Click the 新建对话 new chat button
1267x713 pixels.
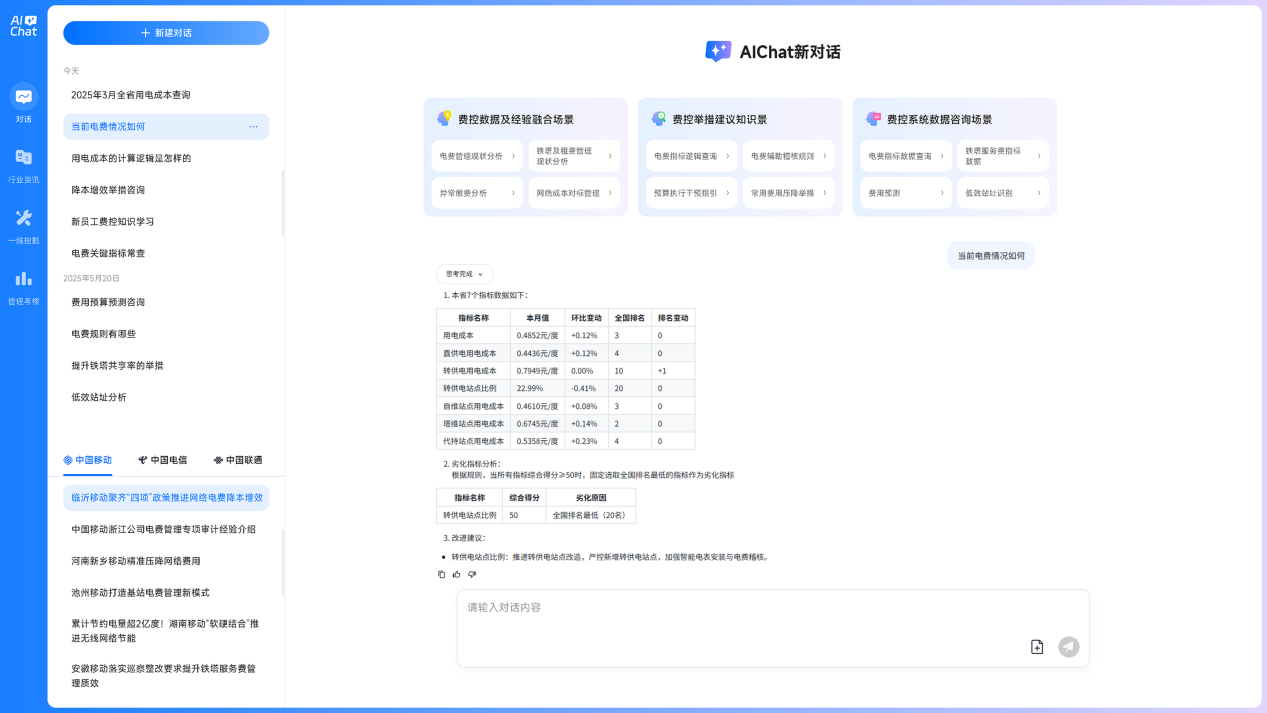click(x=166, y=33)
